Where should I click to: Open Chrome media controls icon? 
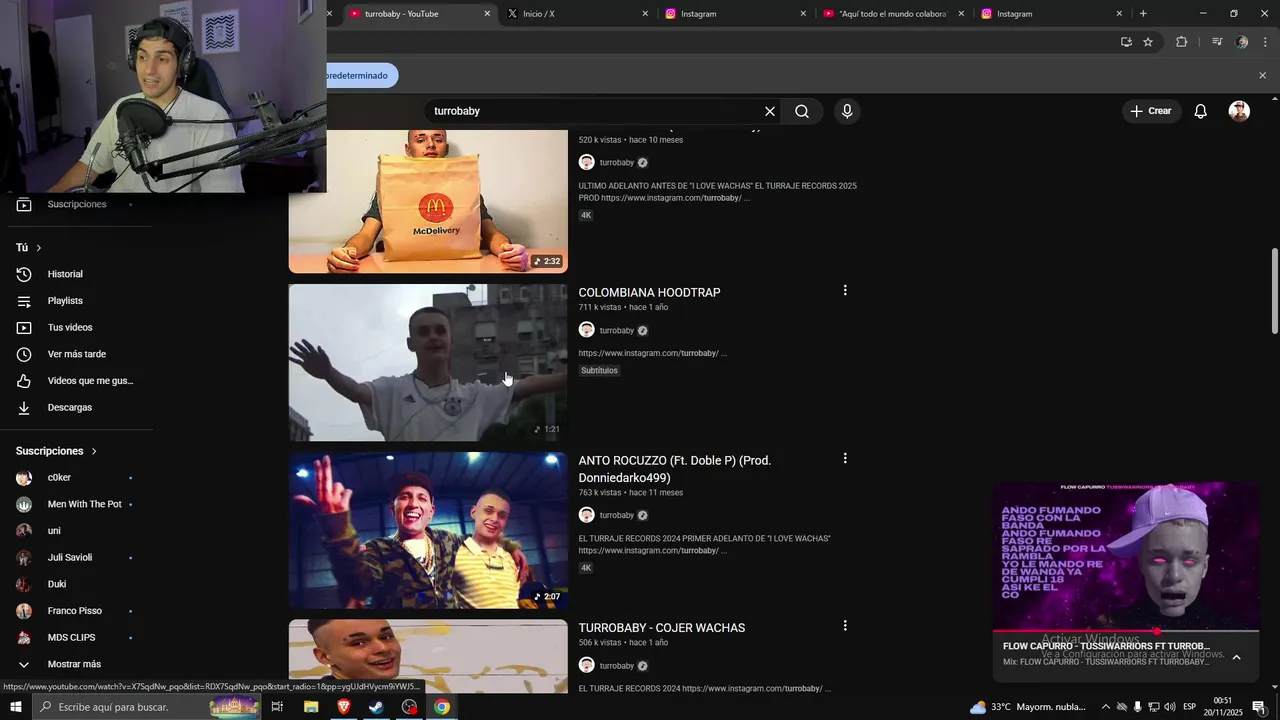click(x=1217, y=42)
